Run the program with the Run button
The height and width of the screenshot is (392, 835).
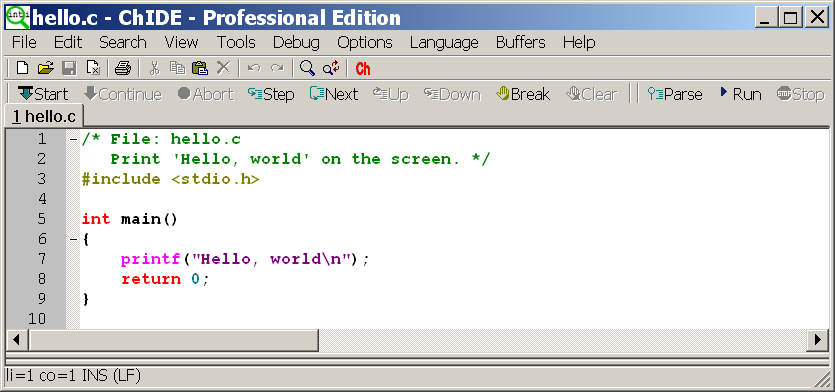click(740, 94)
